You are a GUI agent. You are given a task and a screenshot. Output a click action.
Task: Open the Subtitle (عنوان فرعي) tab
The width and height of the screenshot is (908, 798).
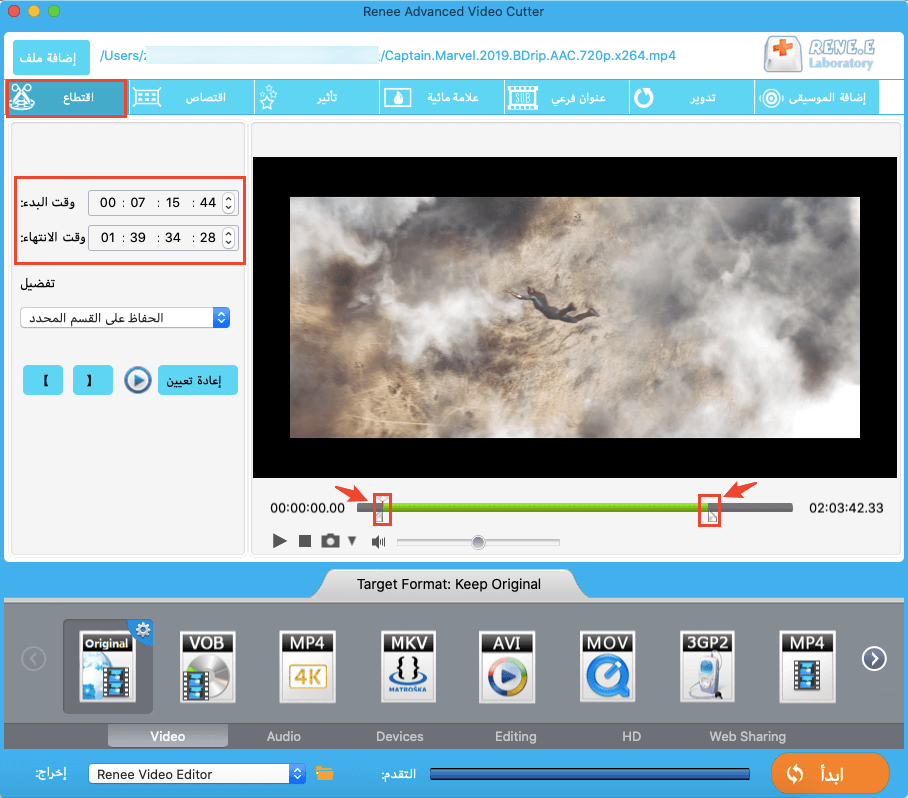click(x=567, y=97)
